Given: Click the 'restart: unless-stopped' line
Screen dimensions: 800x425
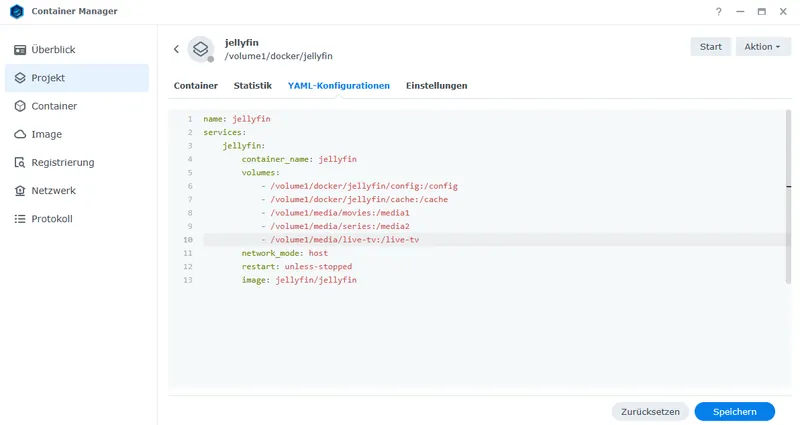Looking at the screenshot, I should pyautogui.click(x=297, y=266).
